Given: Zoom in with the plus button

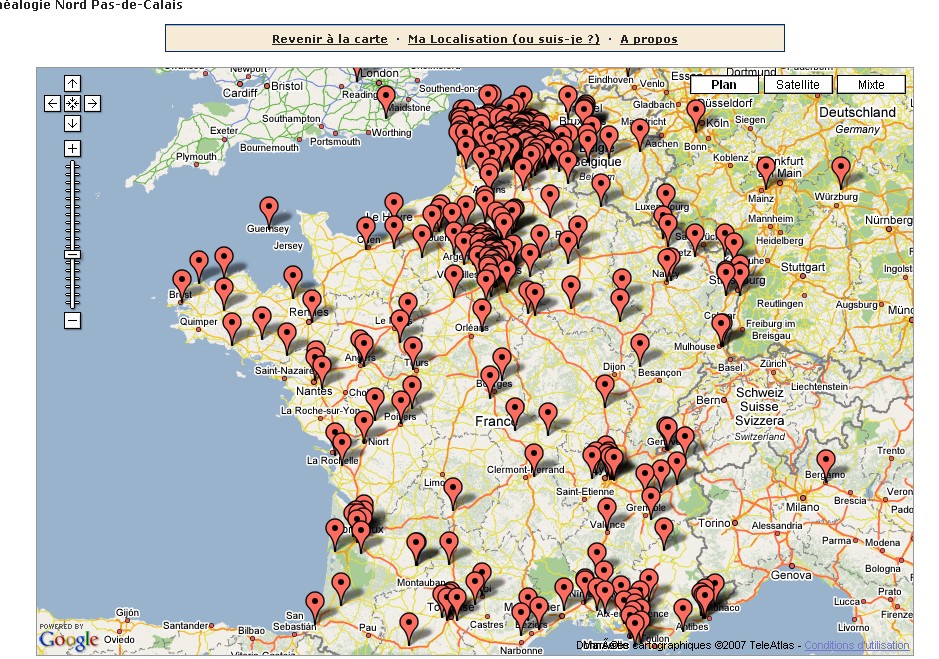Looking at the screenshot, I should pos(72,148).
